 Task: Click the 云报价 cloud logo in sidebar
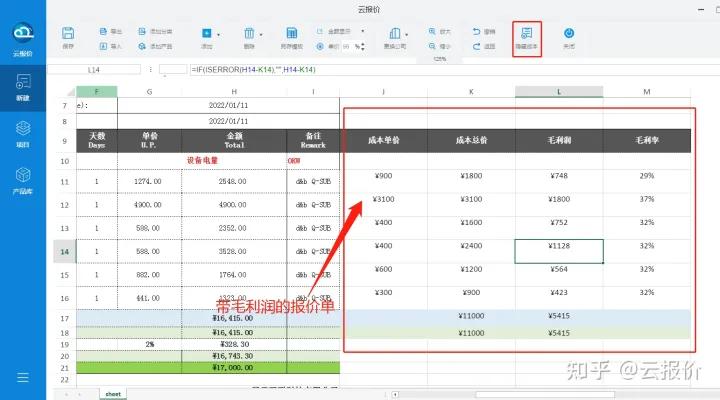click(23, 32)
